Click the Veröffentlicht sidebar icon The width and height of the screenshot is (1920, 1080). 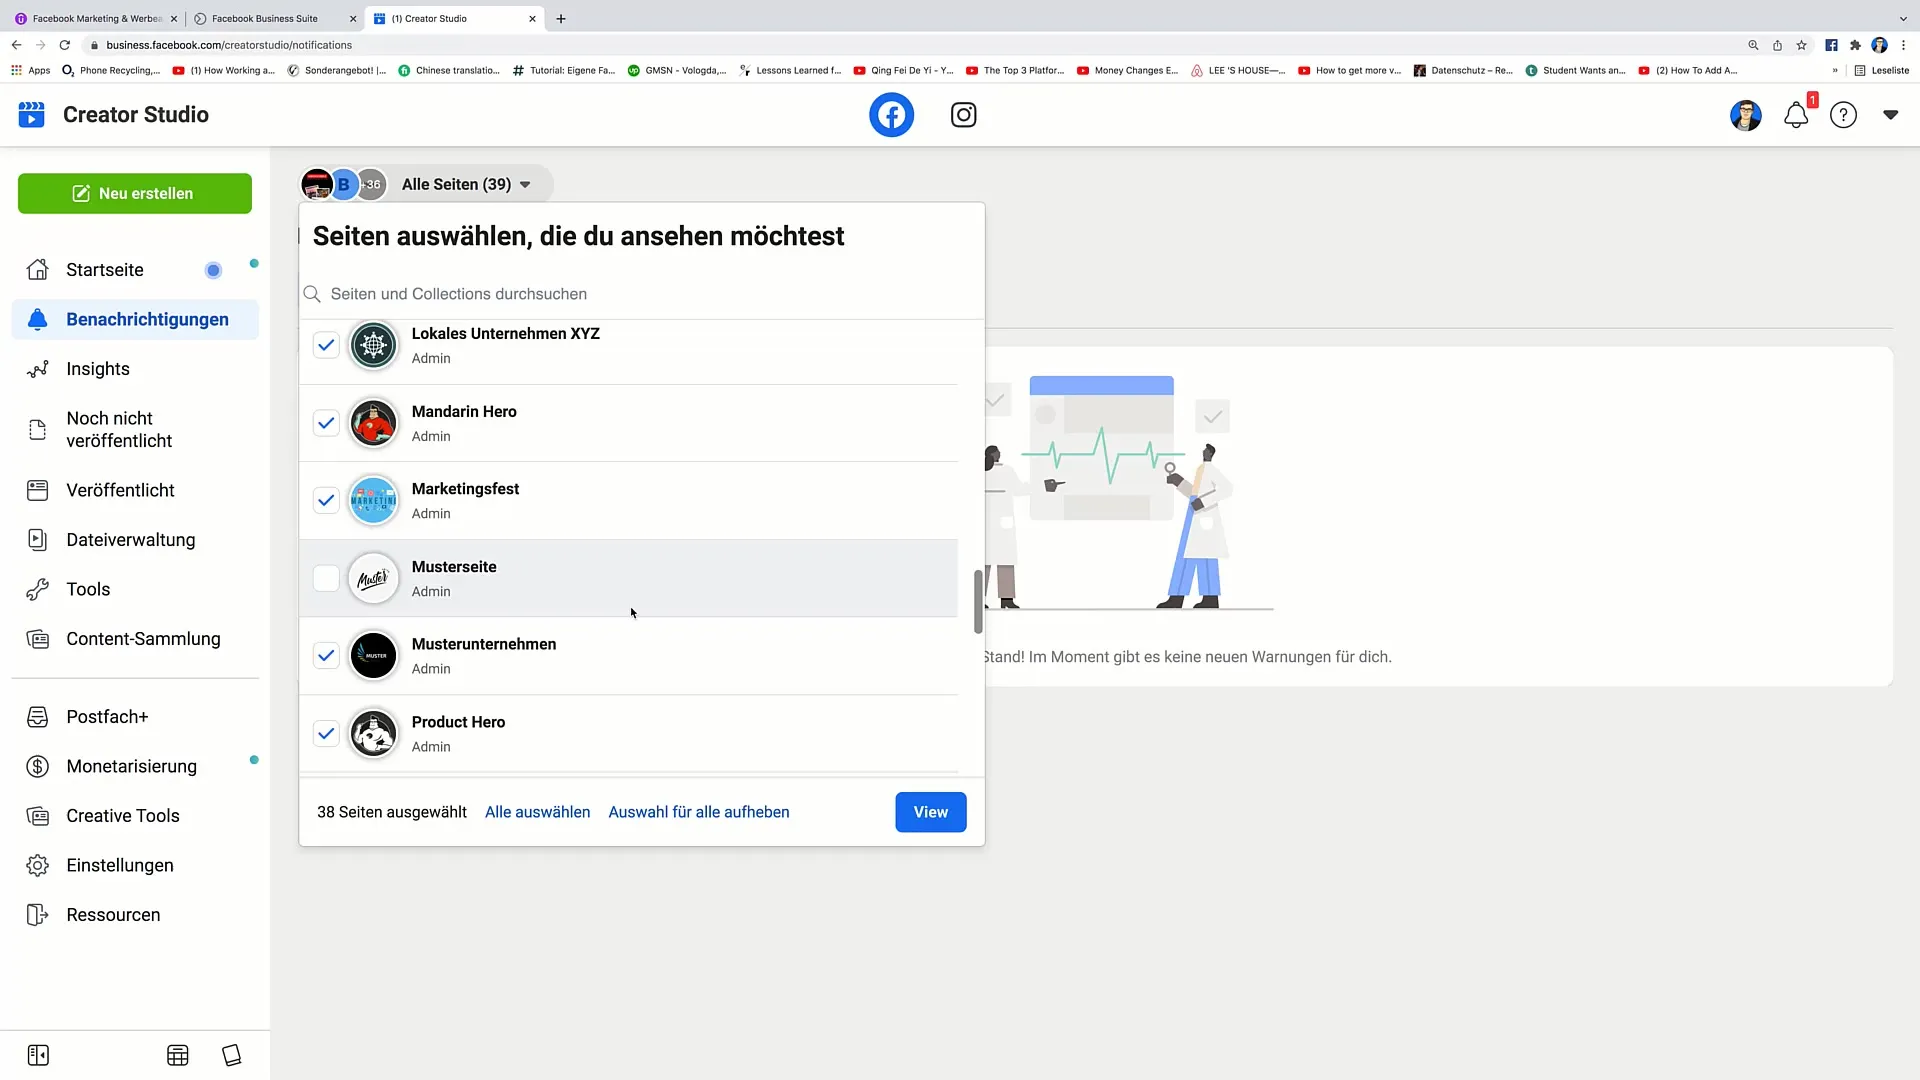coord(38,490)
